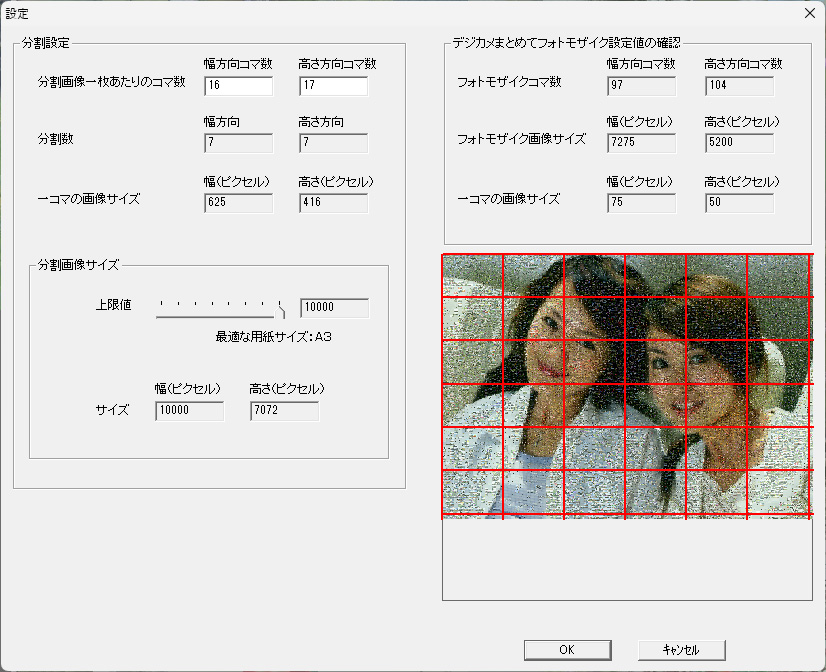The width and height of the screenshot is (826, 672).
Task: Click the mosaic frame height field showing 50
Action: [x=739, y=203]
